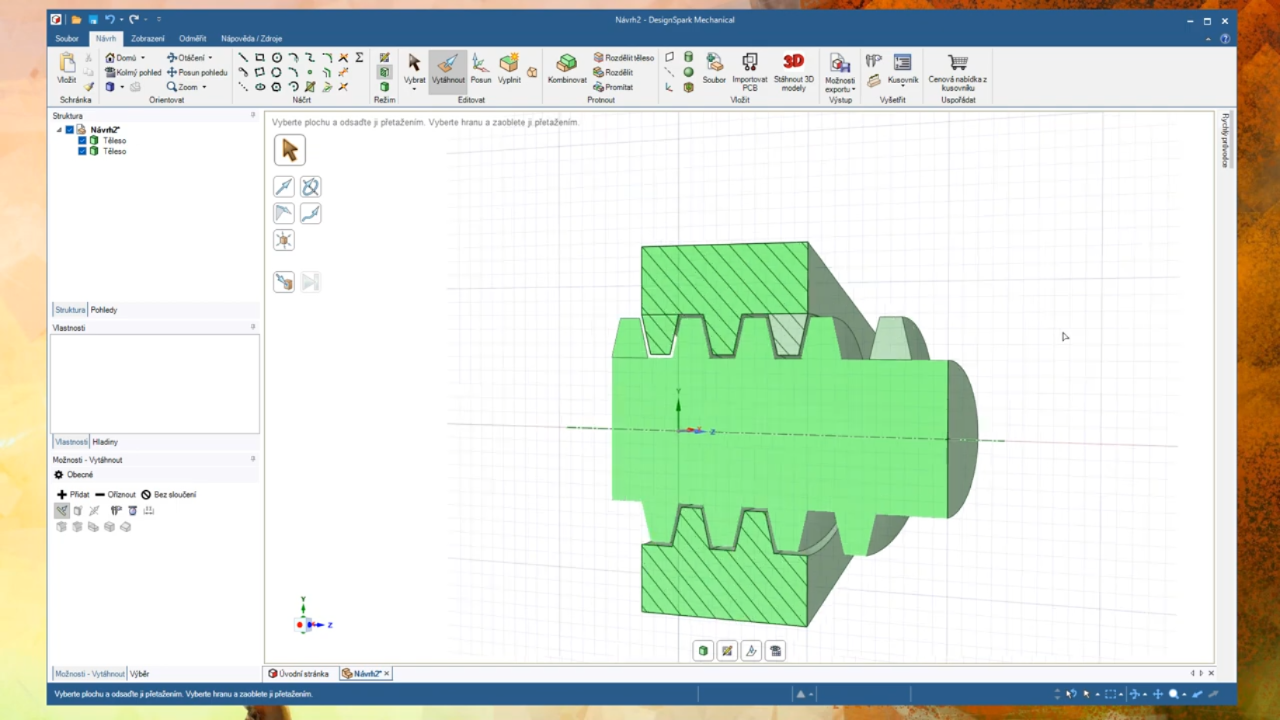Expand the Zoom dropdown arrow

[204, 87]
